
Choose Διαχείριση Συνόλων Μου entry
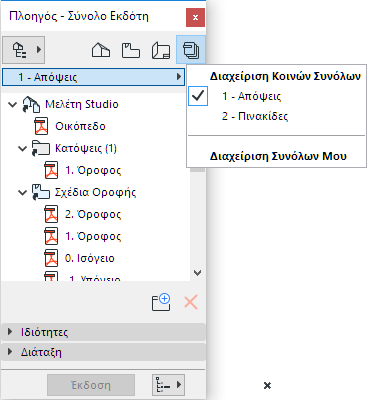point(278,156)
